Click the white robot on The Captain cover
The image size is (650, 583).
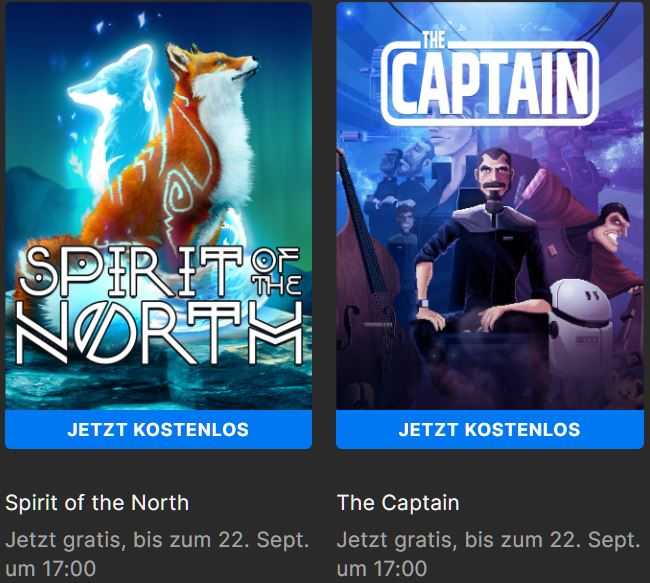(x=580, y=323)
